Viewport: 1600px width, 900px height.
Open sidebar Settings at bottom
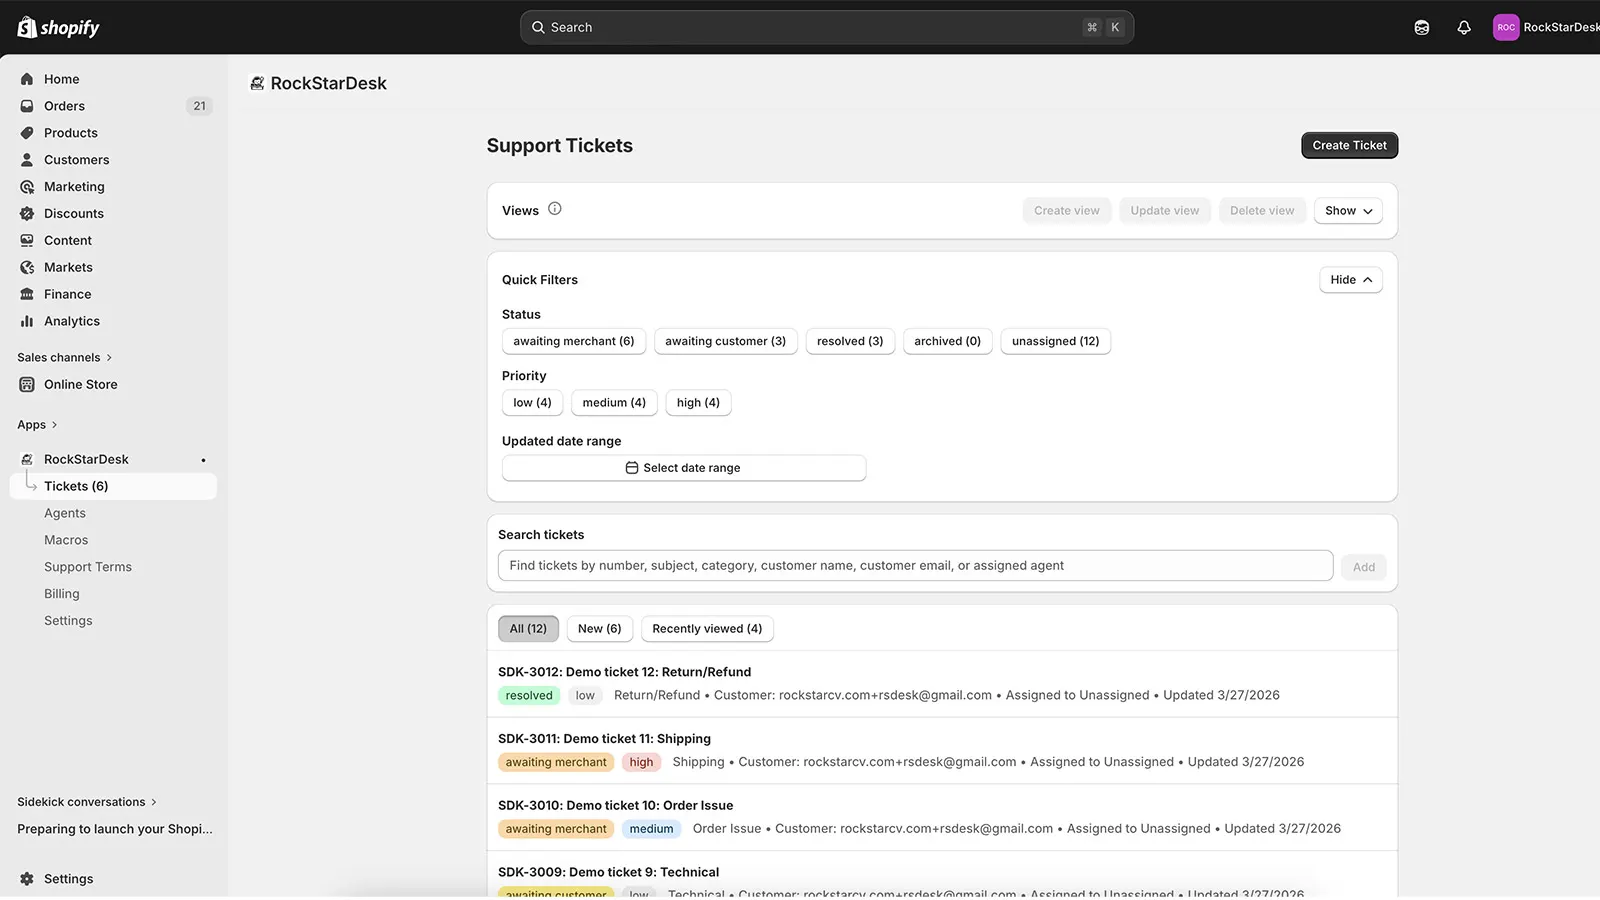[68, 879]
